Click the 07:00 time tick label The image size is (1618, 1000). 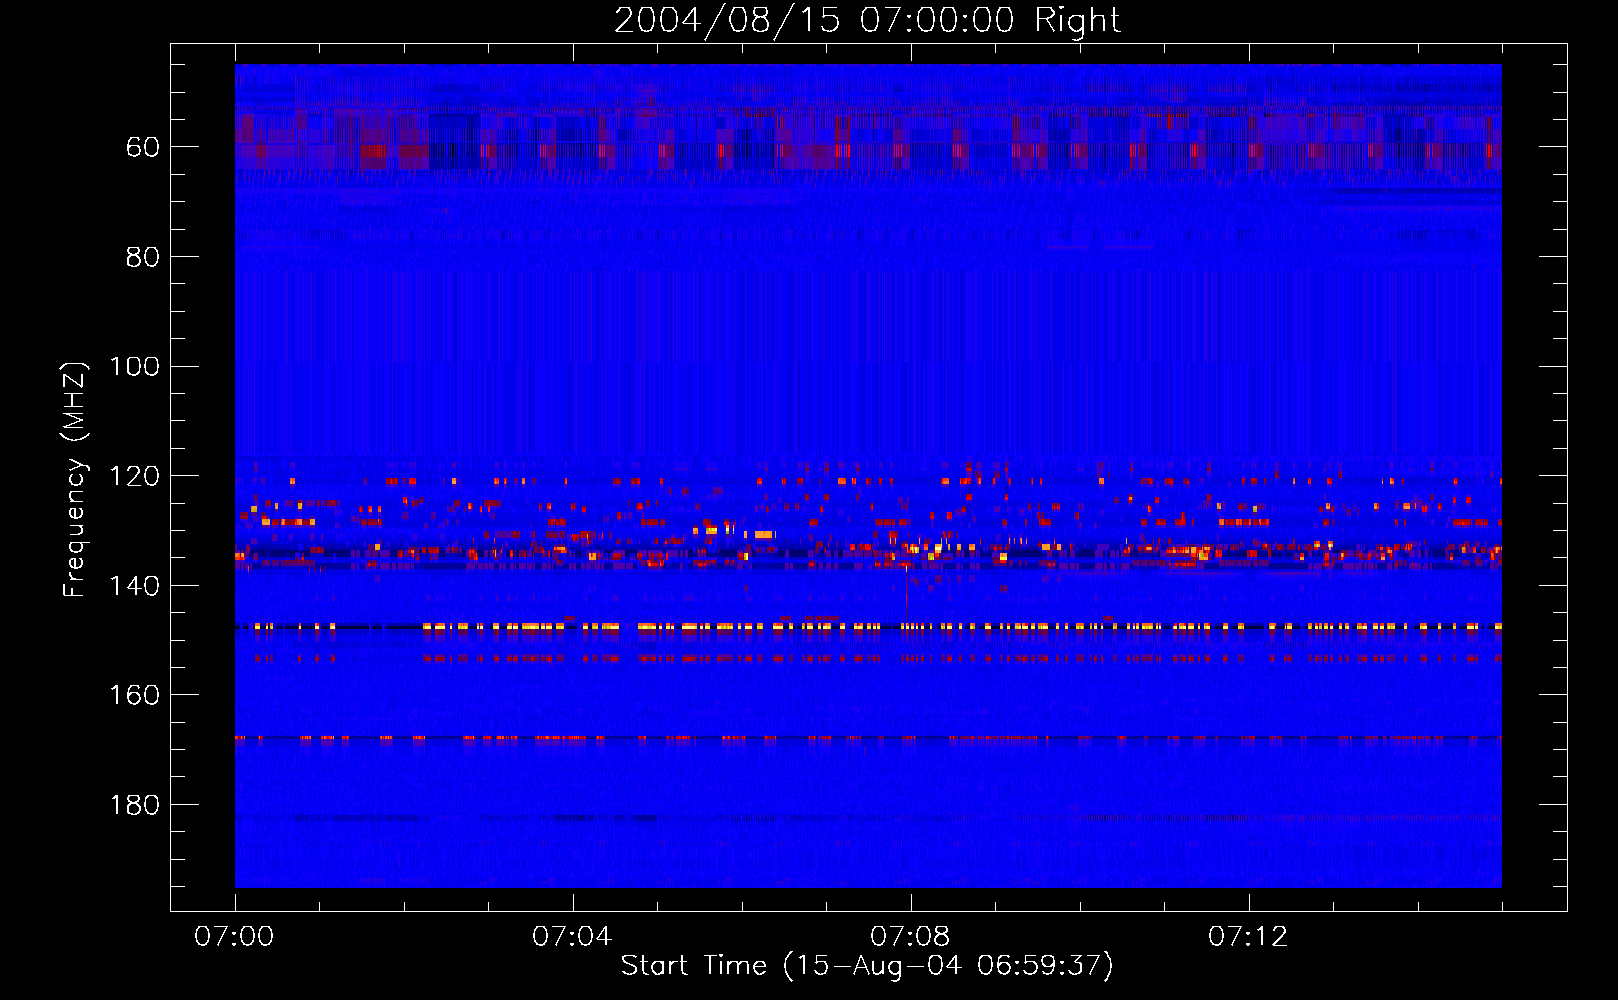coord(234,937)
